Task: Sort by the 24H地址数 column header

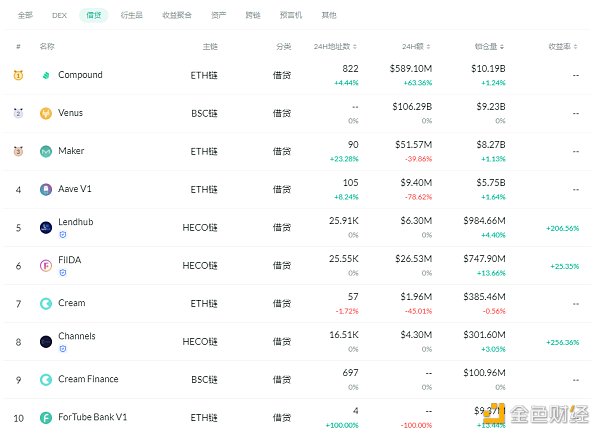Action: tap(333, 47)
